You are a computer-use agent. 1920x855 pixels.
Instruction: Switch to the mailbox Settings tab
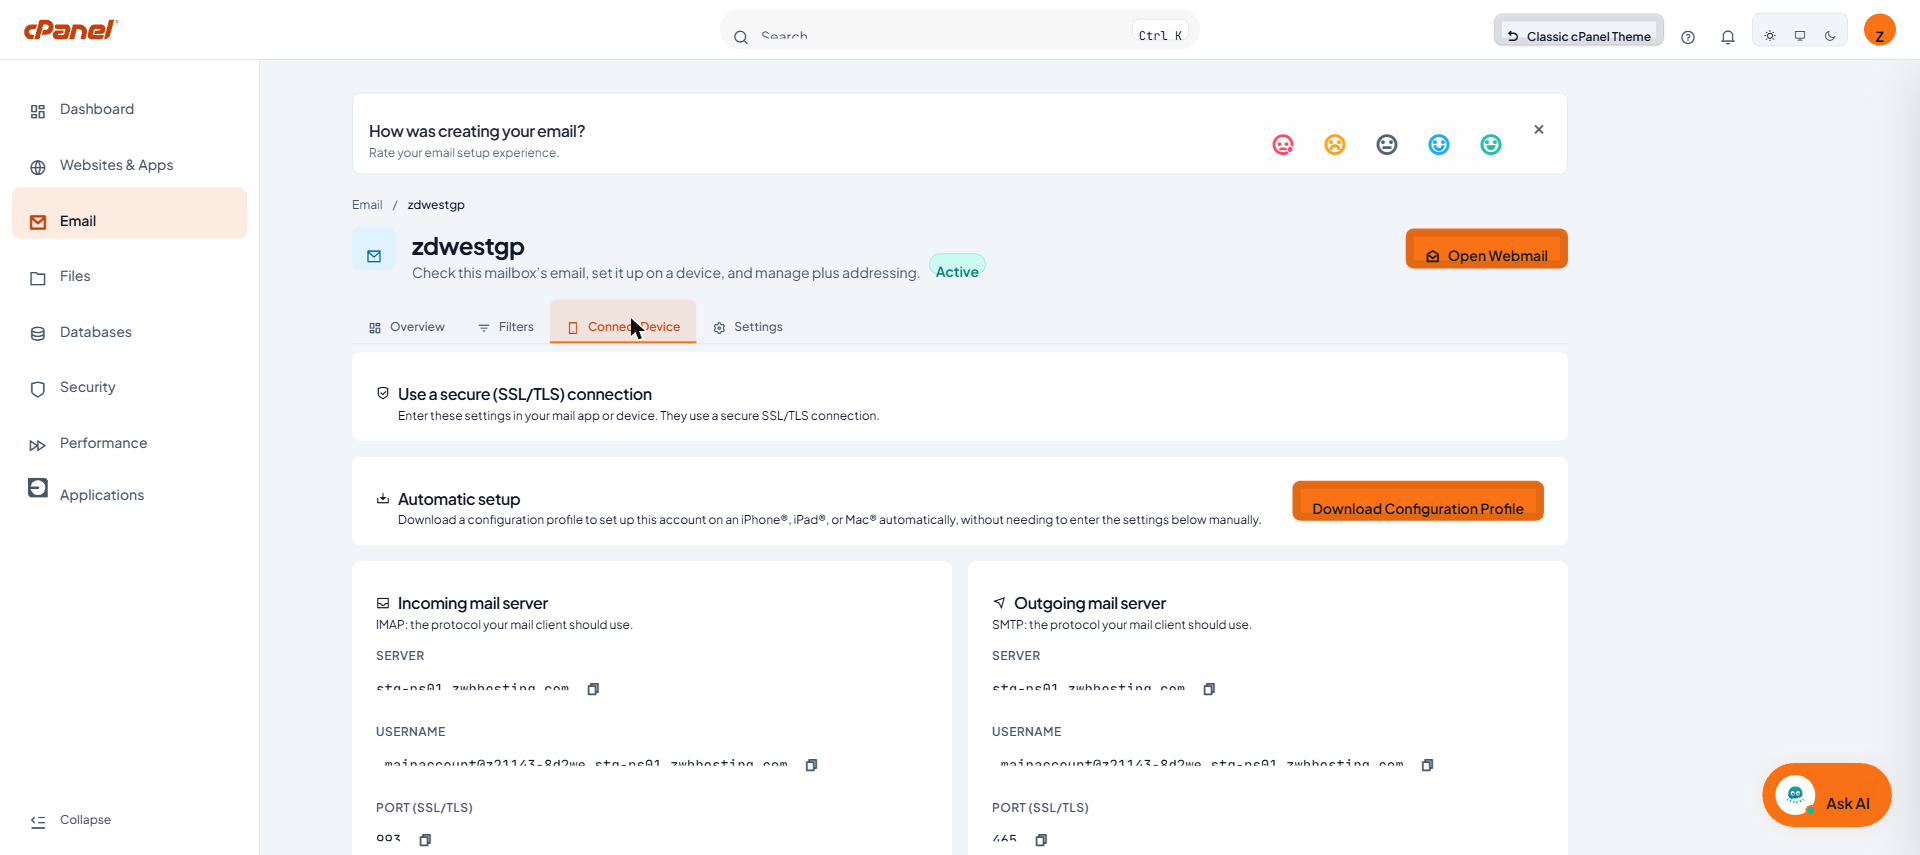pyautogui.click(x=748, y=327)
